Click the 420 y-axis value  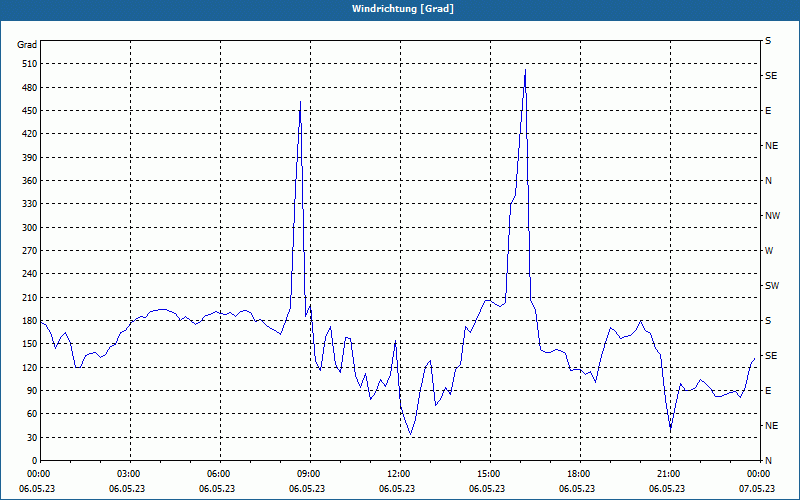click(x=30, y=134)
